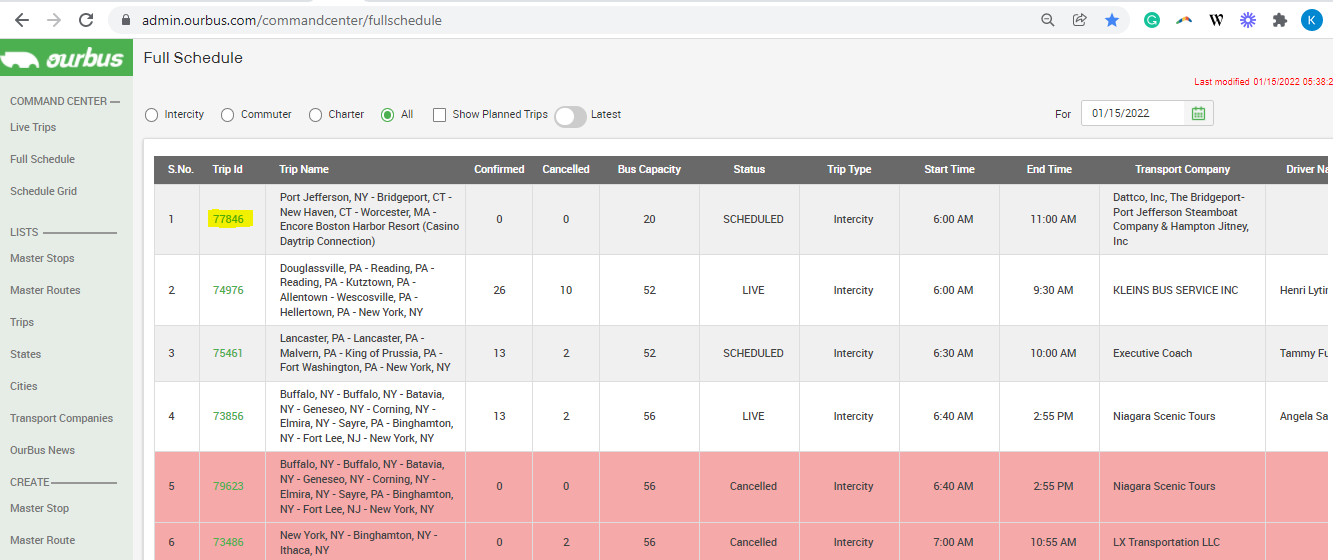Check the Show Planned Trips checkbox

(x=439, y=115)
